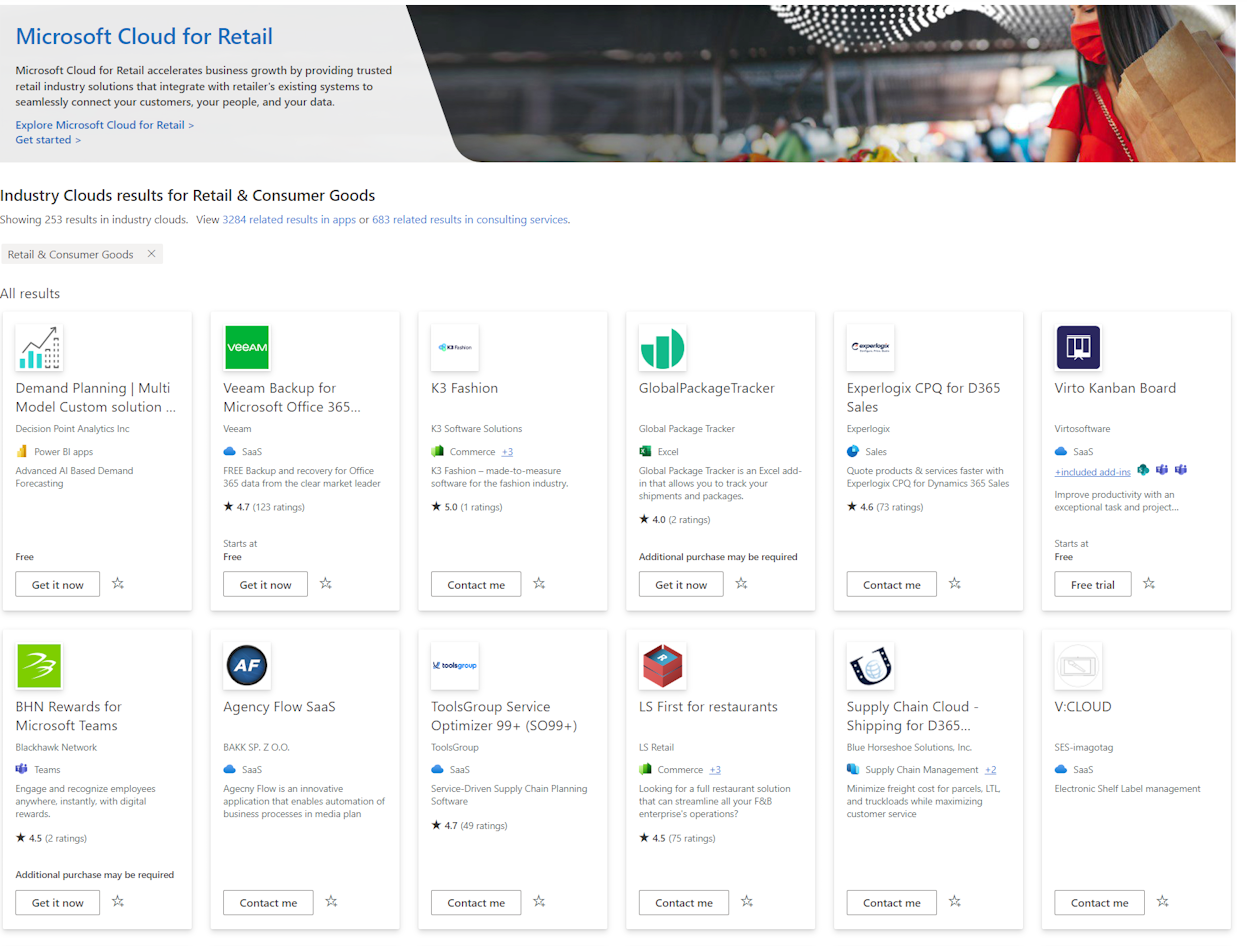Toggle the favorite star on K3 Fashion
1247x946 pixels.
539,584
